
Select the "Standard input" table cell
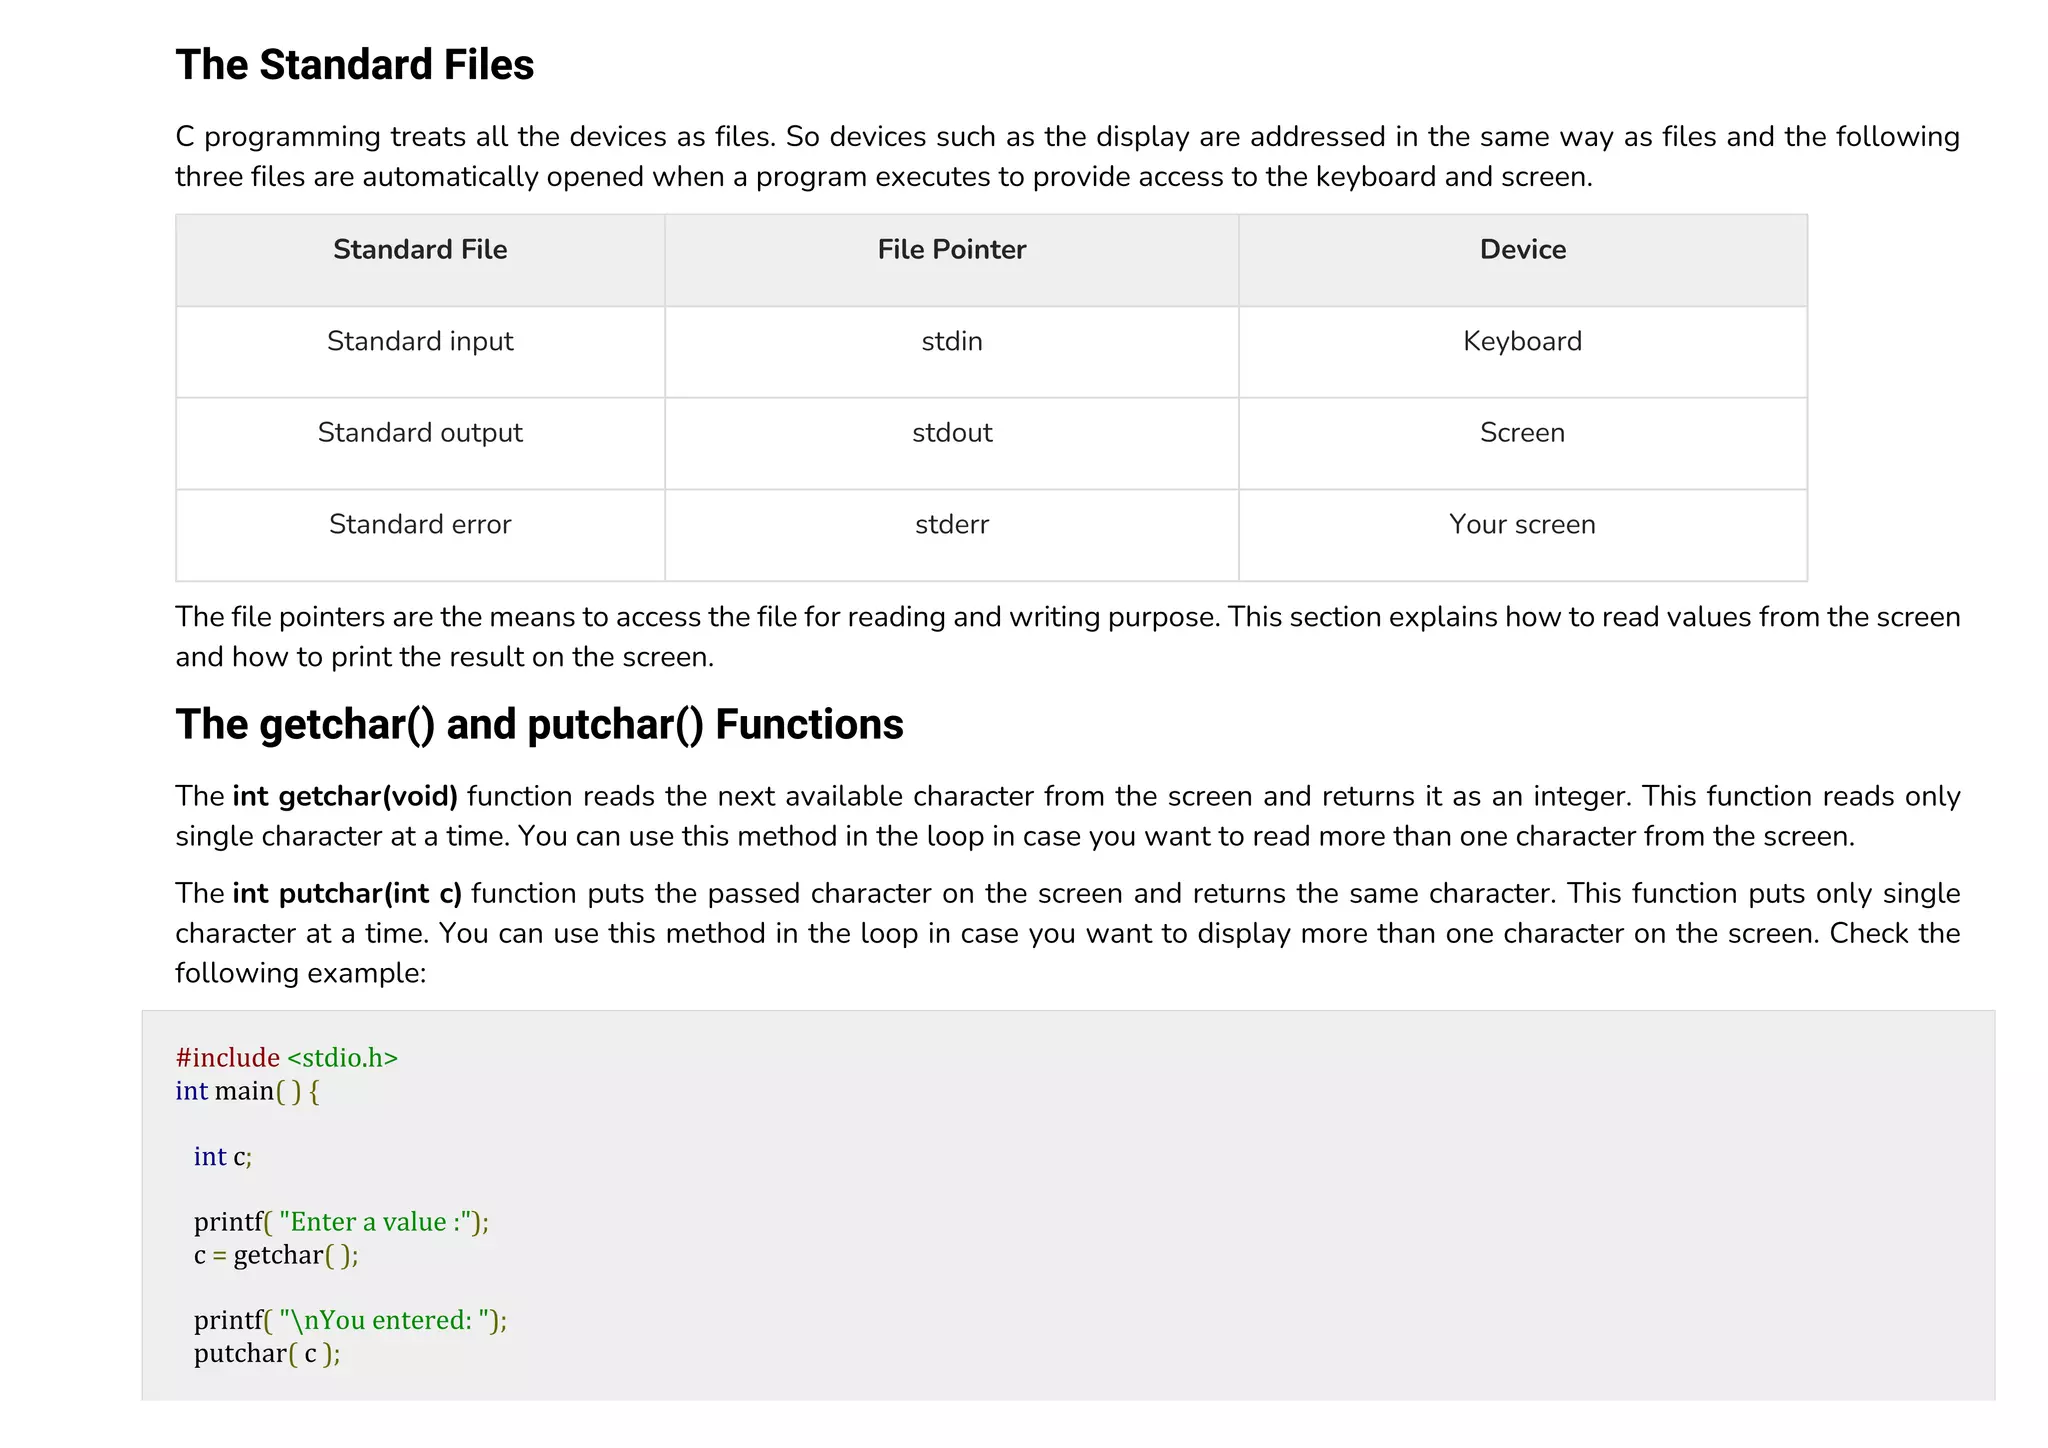[x=420, y=352]
